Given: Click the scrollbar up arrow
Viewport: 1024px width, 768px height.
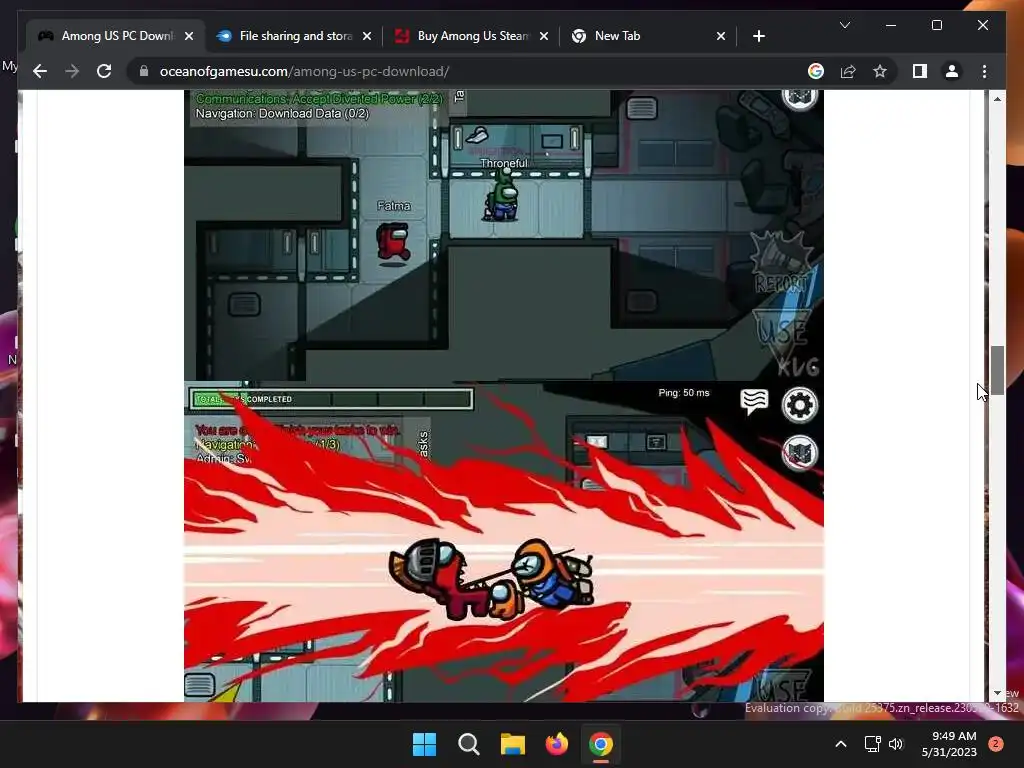Looking at the screenshot, I should (997, 99).
